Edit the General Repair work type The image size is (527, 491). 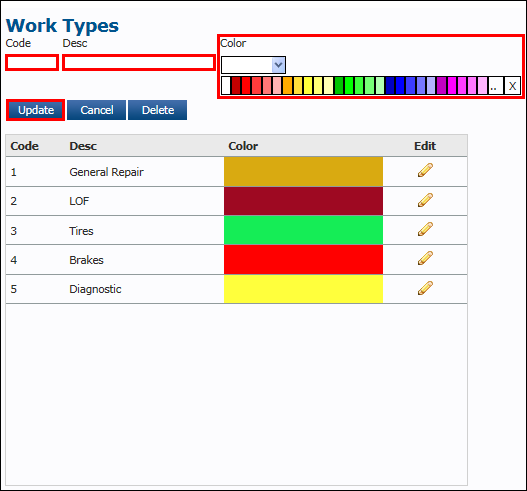(x=425, y=170)
